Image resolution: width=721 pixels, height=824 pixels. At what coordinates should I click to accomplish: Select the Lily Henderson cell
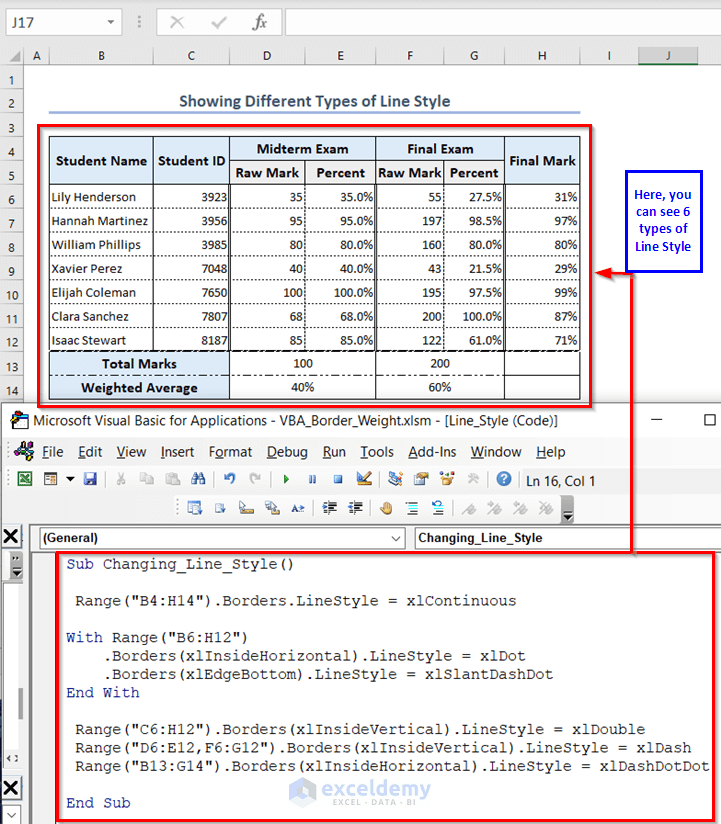point(101,197)
